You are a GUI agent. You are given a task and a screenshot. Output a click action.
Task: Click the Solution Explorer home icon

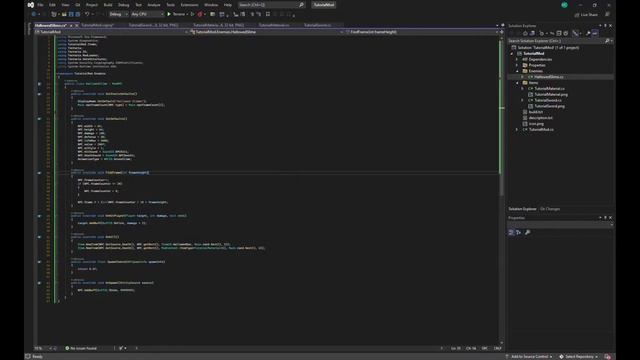[525, 33]
